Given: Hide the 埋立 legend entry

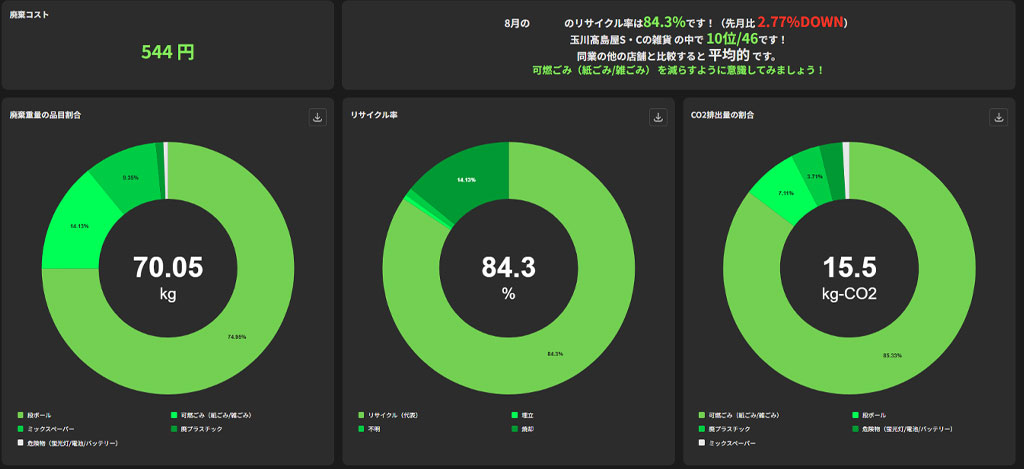Looking at the screenshot, I should tap(527, 414).
